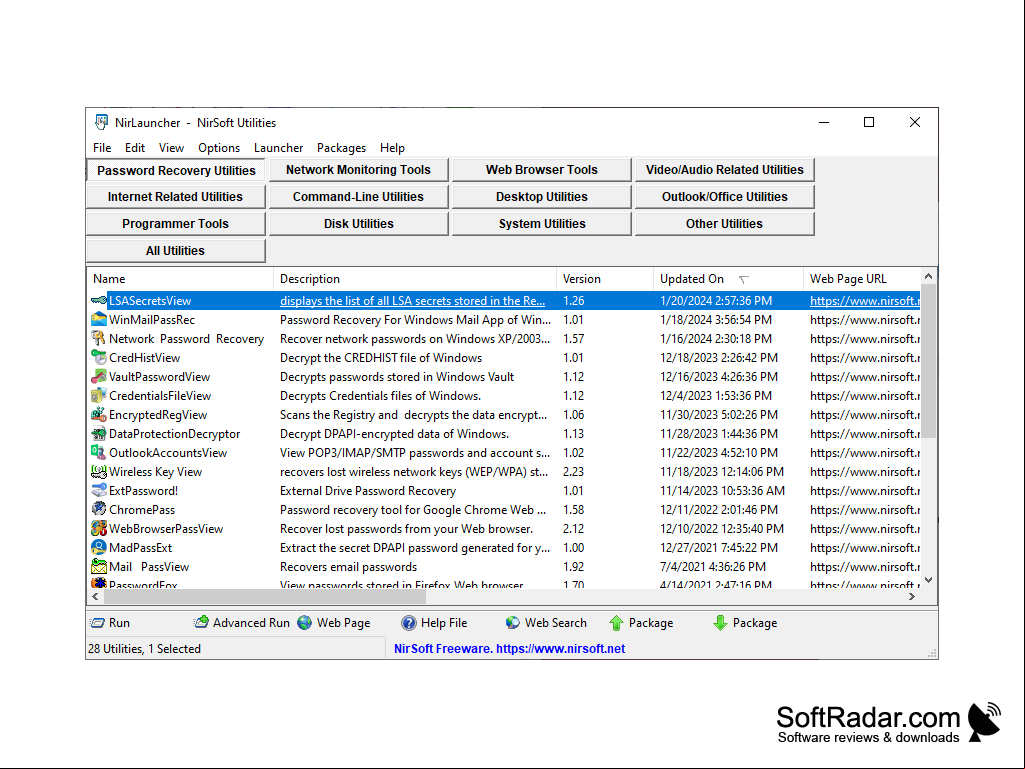
Task: Click the EncryptedRegView row icon
Action: (x=99, y=415)
